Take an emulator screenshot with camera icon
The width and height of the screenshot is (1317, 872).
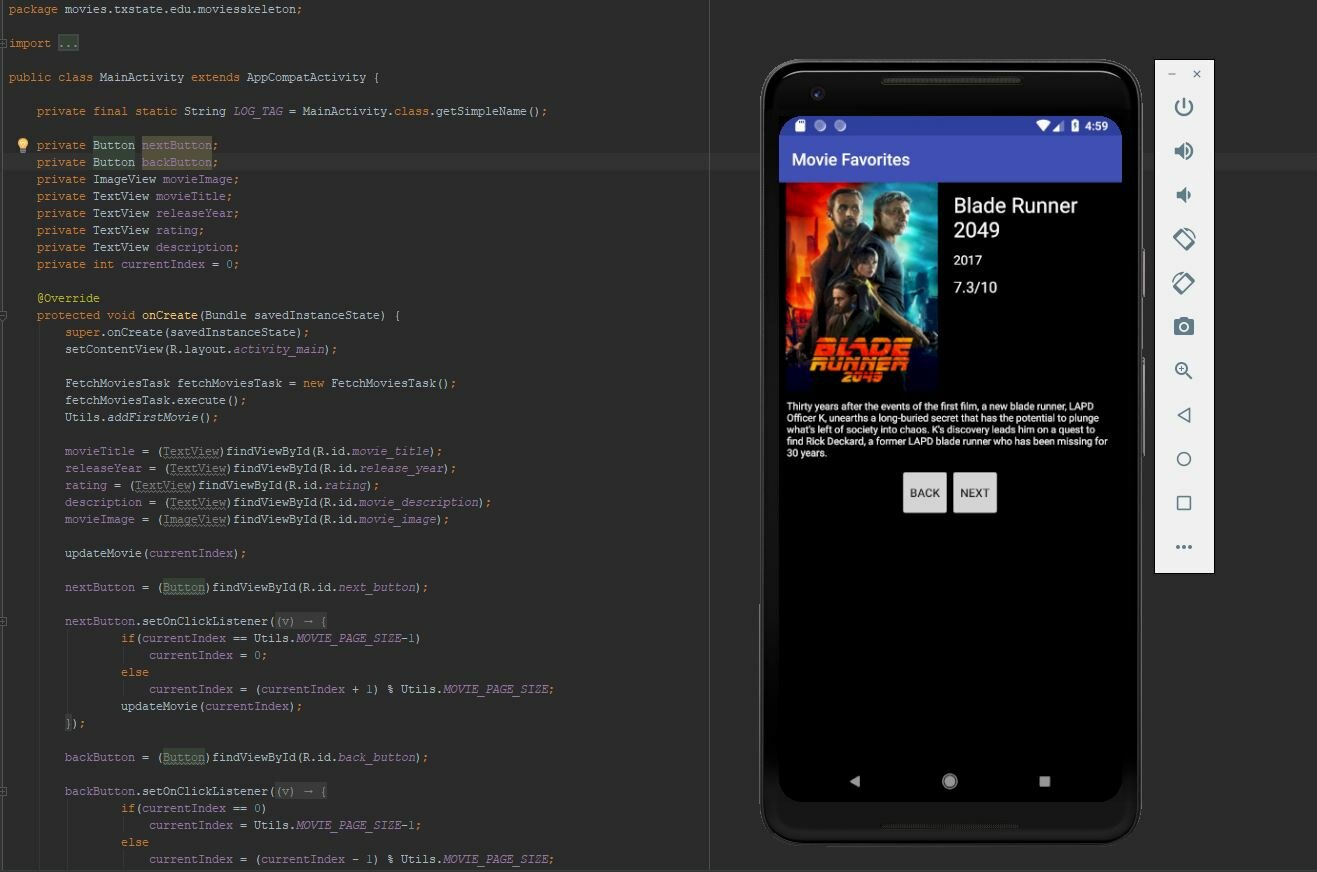pyautogui.click(x=1184, y=327)
